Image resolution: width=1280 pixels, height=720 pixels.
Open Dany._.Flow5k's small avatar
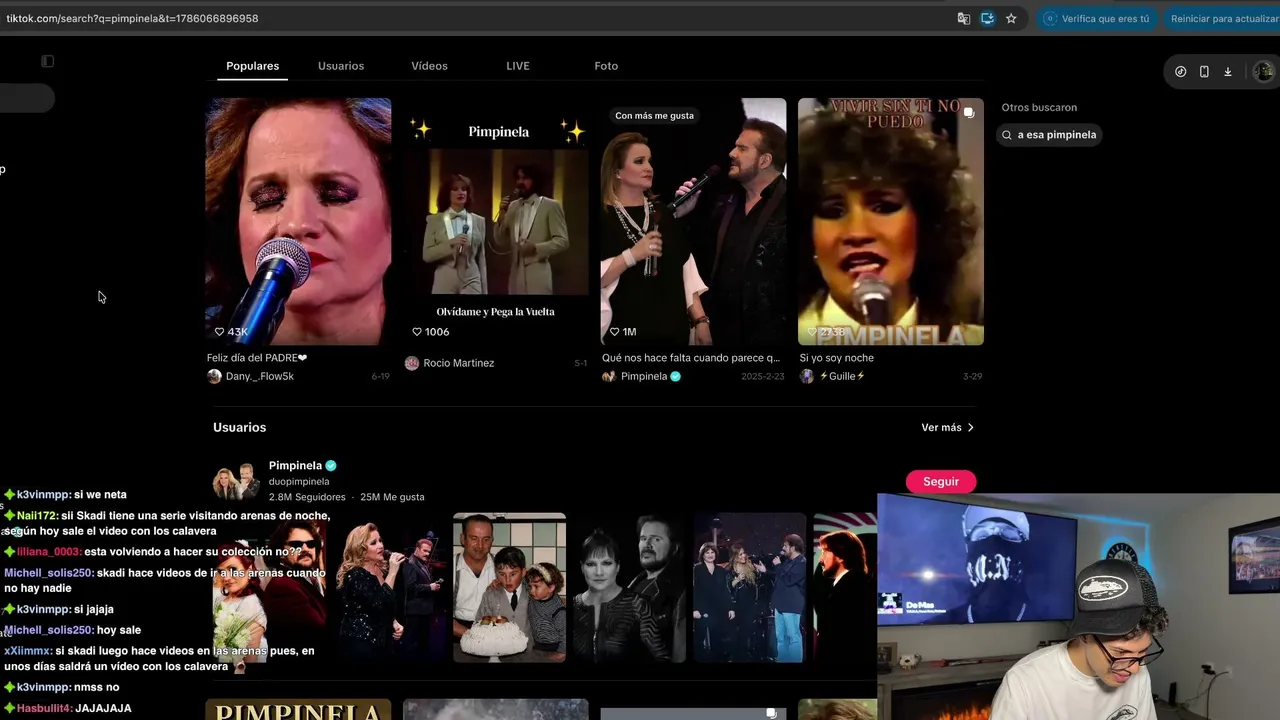click(x=214, y=376)
